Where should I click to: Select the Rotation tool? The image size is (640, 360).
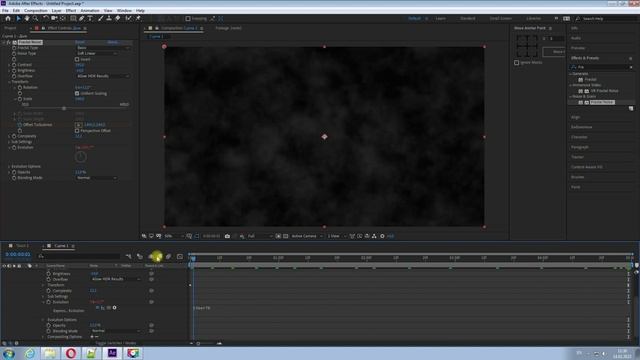click(x=46, y=18)
